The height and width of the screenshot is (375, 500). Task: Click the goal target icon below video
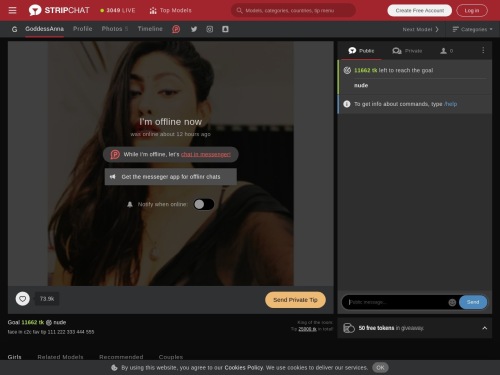(x=49, y=323)
